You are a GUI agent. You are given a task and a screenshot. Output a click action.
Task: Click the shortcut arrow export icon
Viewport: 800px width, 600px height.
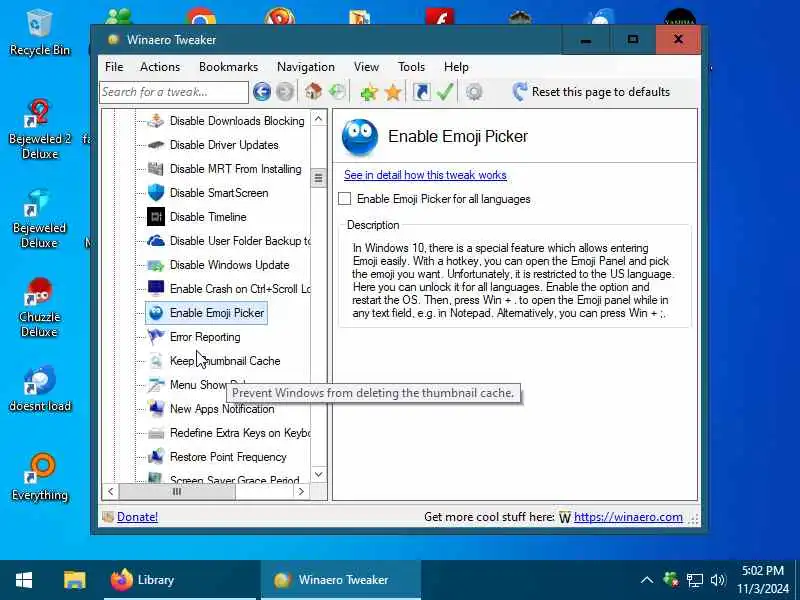(x=421, y=92)
